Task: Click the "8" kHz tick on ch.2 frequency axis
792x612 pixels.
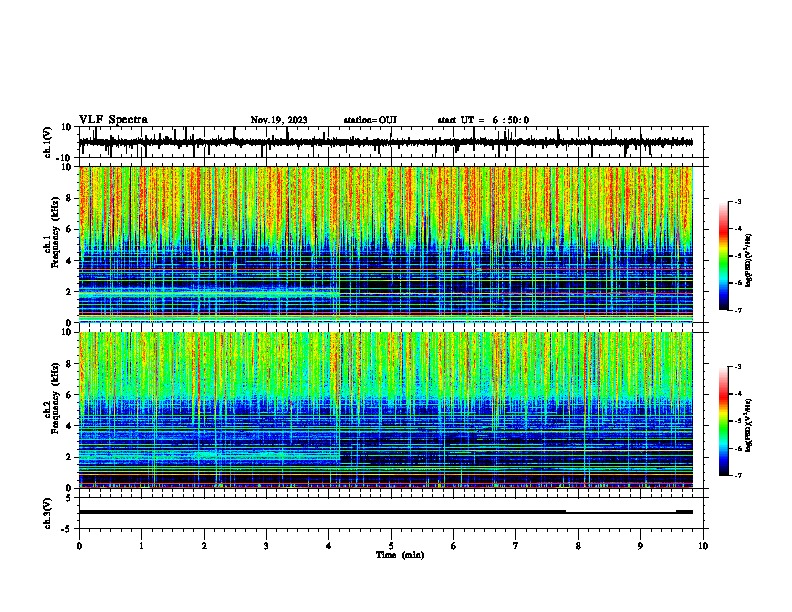Action: (x=69, y=363)
